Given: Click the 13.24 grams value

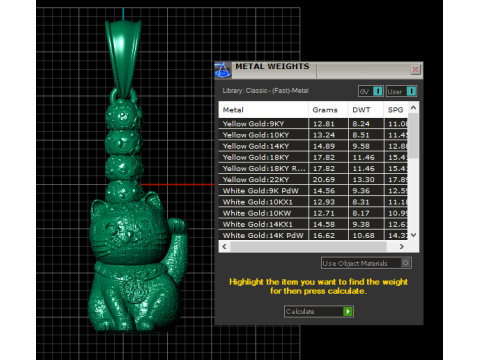Looking at the screenshot, I should (x=324, y=135).
